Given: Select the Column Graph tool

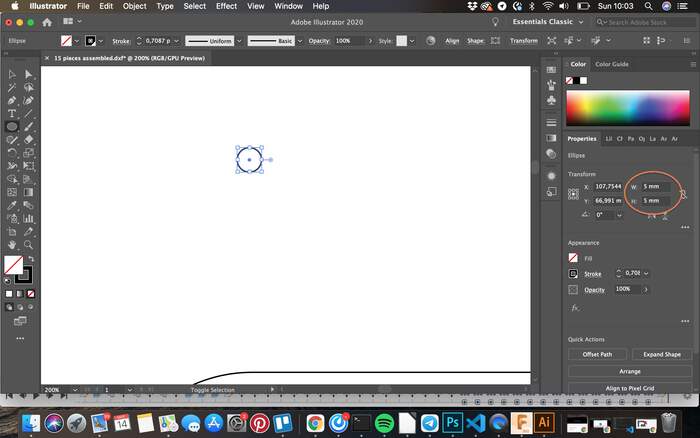Looking at the screenshot, I should click(x=29, y=218).
